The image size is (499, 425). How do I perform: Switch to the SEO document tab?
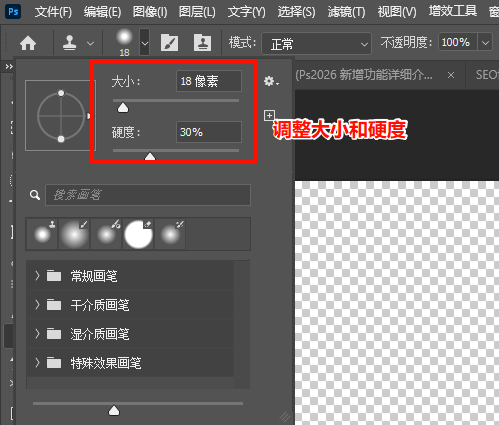click(x=487, y=75)
